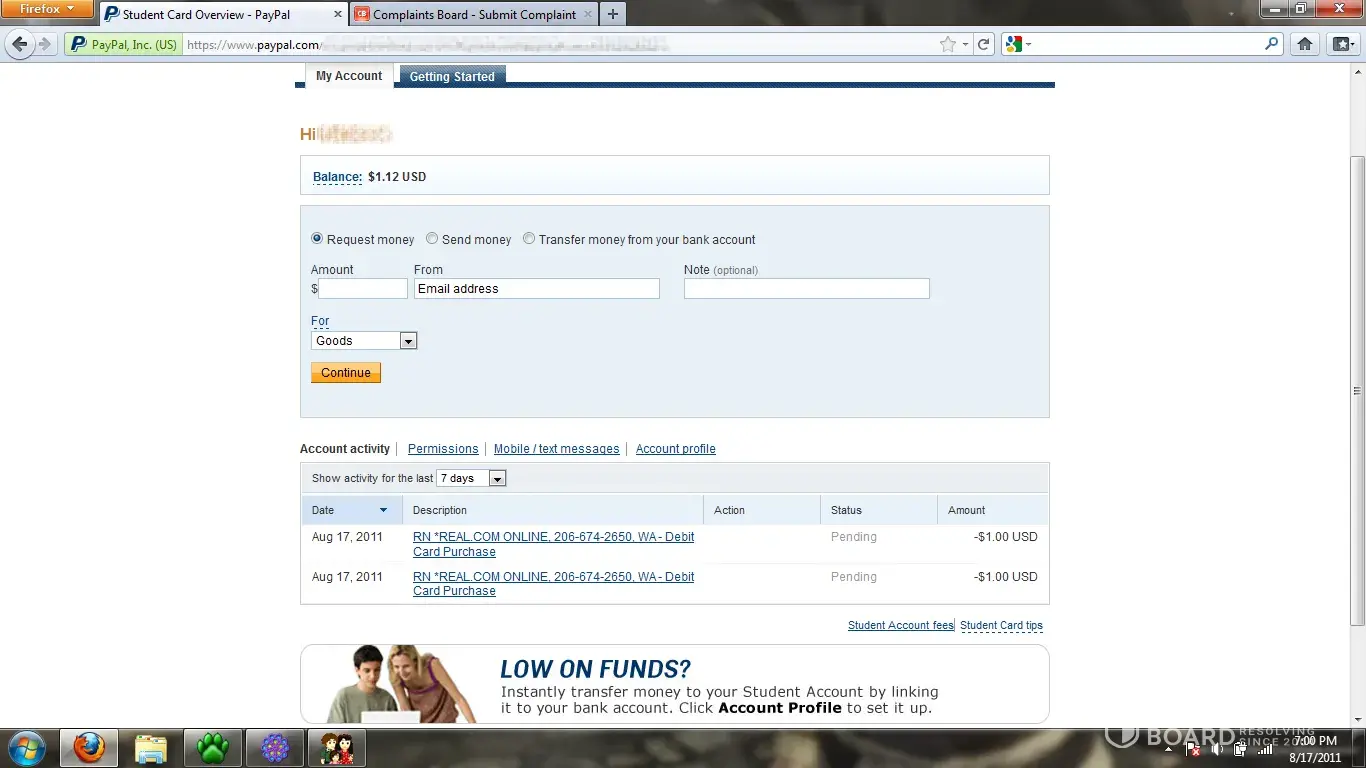Click the LOW ON FUNDS? banner heading

tap(596, 669)
